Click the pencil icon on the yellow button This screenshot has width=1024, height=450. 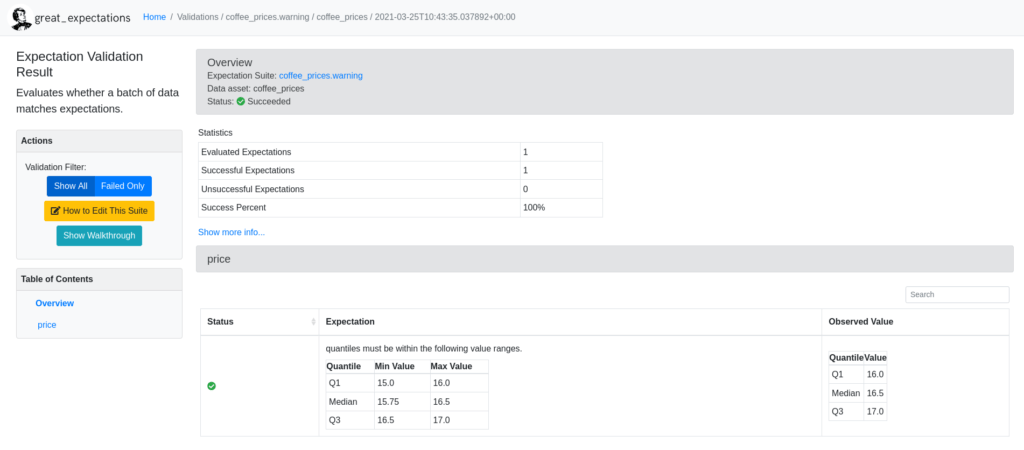click(x=56, y=211)
